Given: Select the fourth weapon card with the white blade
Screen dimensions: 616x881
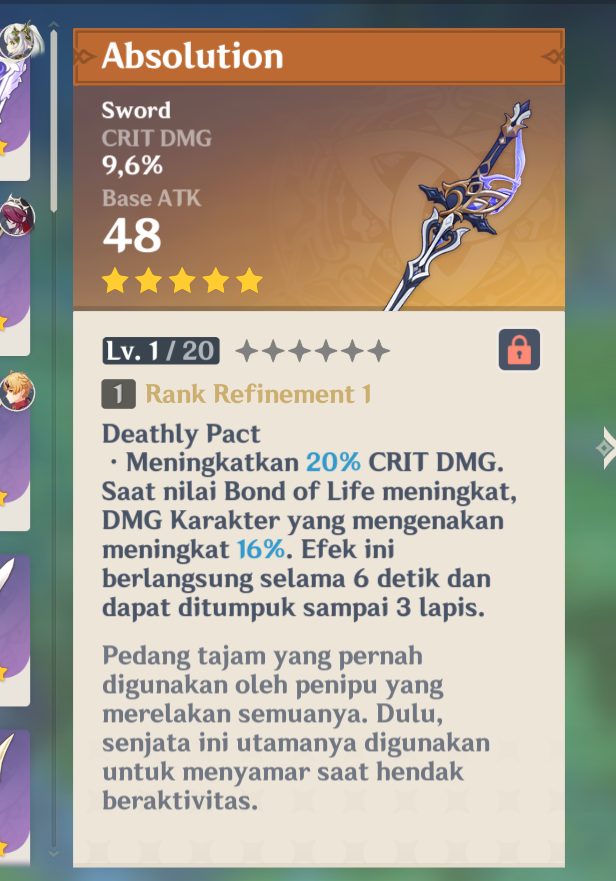Looking at the screenshot, I should [x=15, y=629].
